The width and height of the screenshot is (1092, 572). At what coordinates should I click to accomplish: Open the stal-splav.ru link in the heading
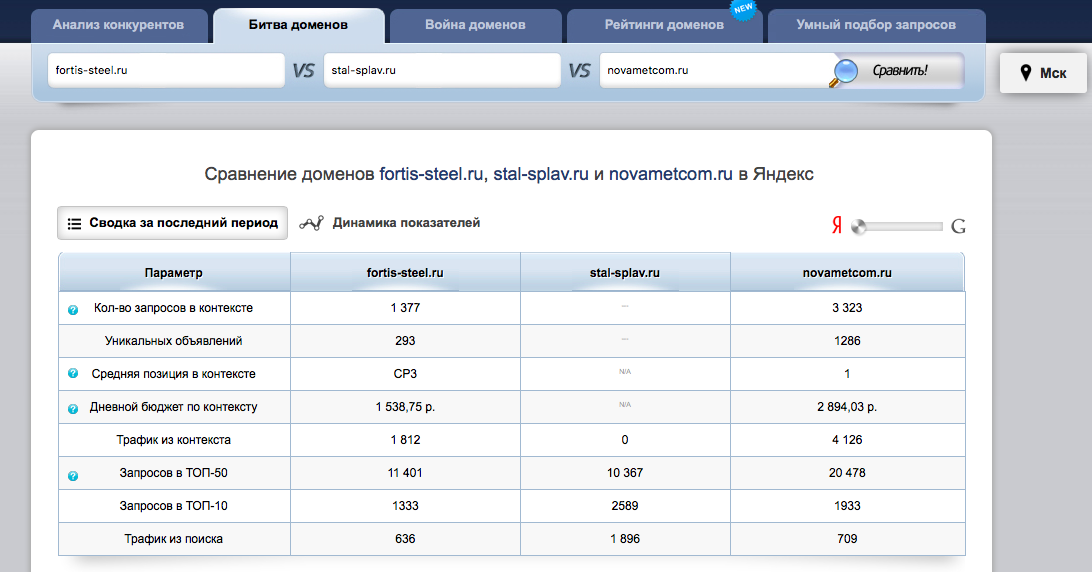coord(541,174)
